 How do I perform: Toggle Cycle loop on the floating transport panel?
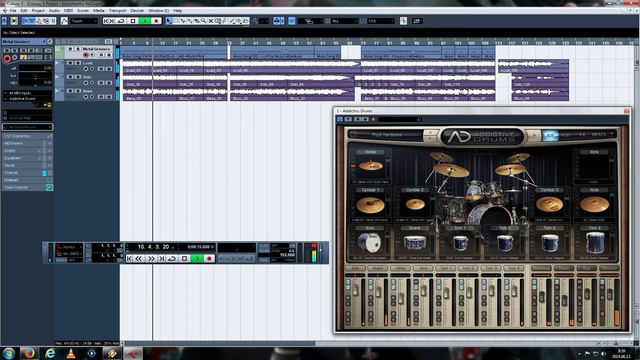pos(172,258)
